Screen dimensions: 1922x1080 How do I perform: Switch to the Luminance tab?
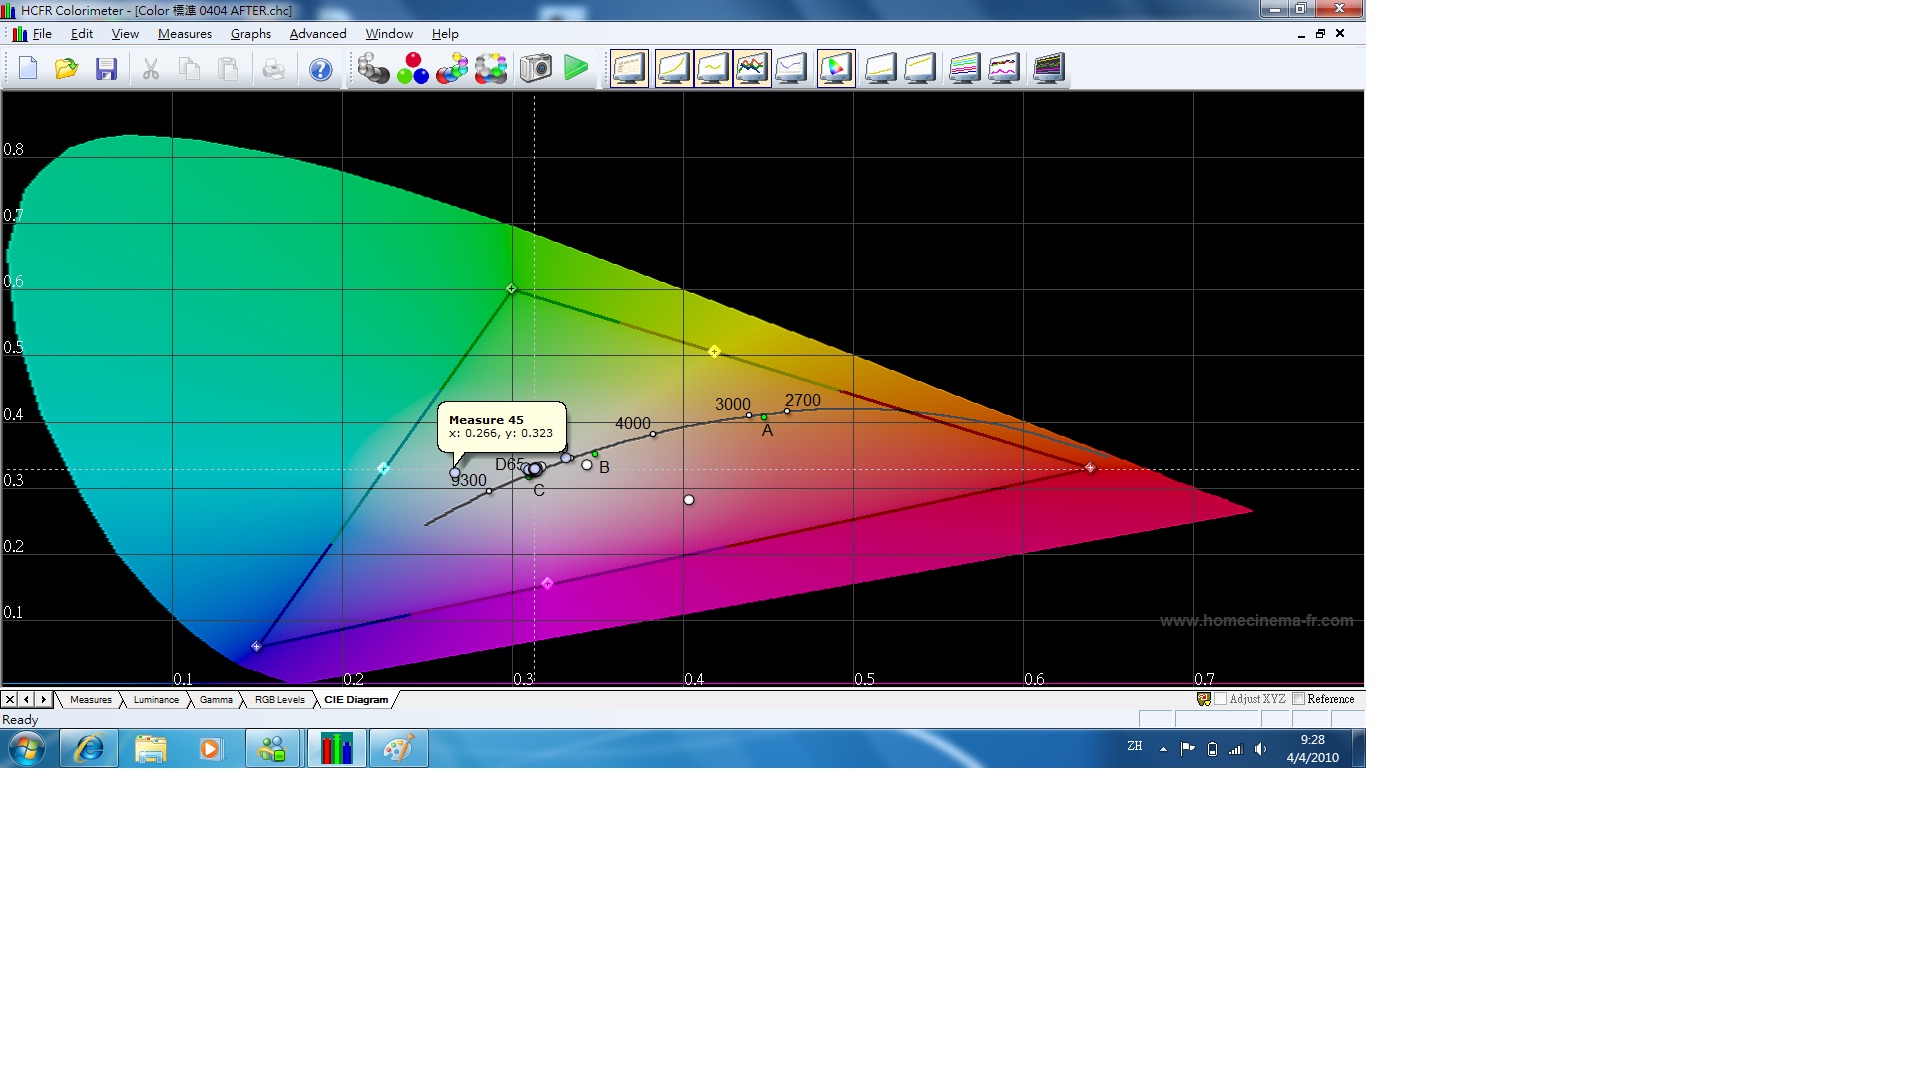156,700
